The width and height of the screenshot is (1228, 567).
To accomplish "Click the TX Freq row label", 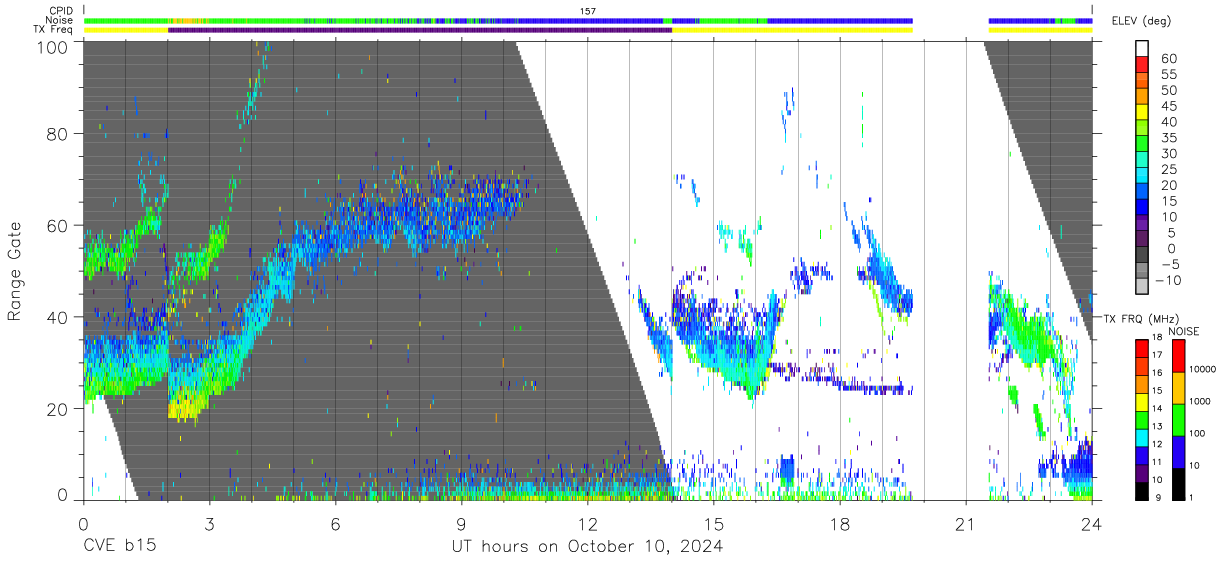I will [53, 30].
